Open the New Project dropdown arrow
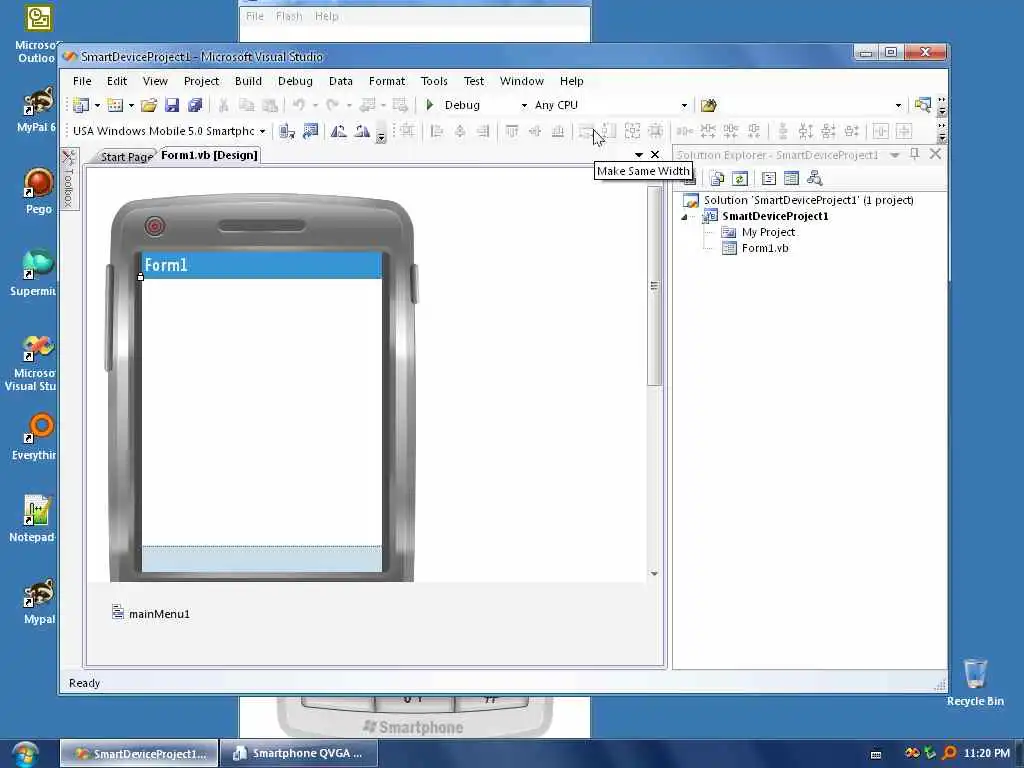The image size is (1024, 768). (x=97, y=105)
